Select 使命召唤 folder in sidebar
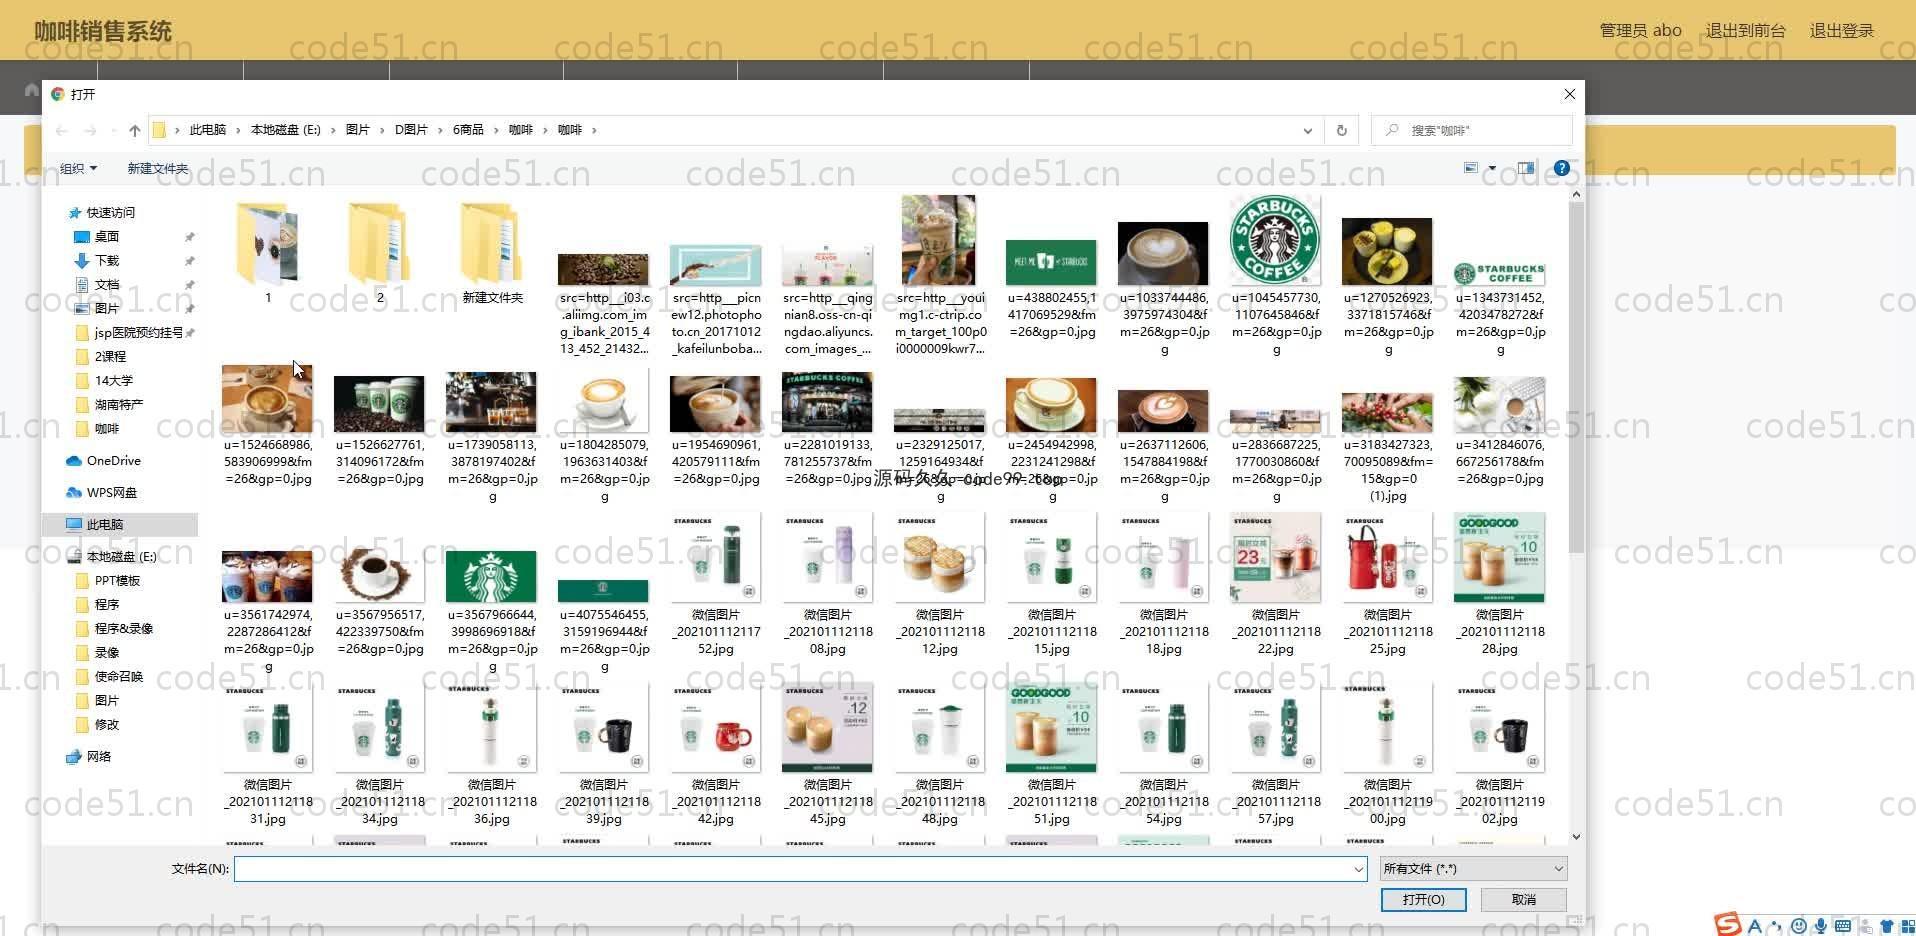The width and height of the screenshot is (1916, 936). pos(119,677)
